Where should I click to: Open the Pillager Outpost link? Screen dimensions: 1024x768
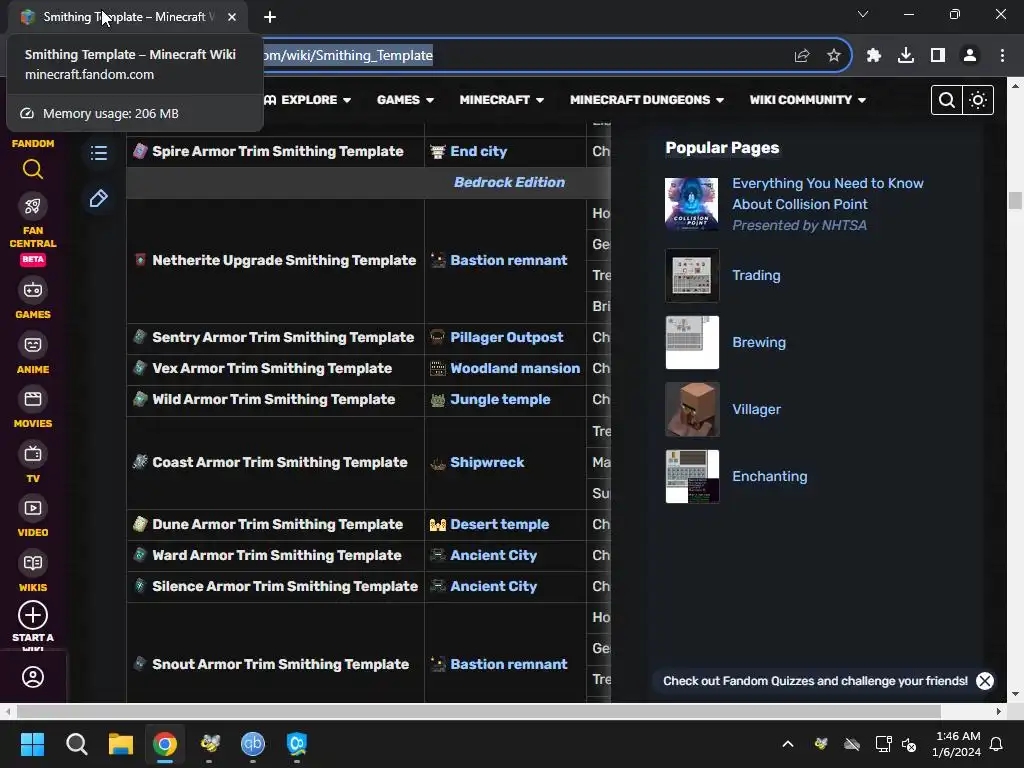(x=506, y=338)
